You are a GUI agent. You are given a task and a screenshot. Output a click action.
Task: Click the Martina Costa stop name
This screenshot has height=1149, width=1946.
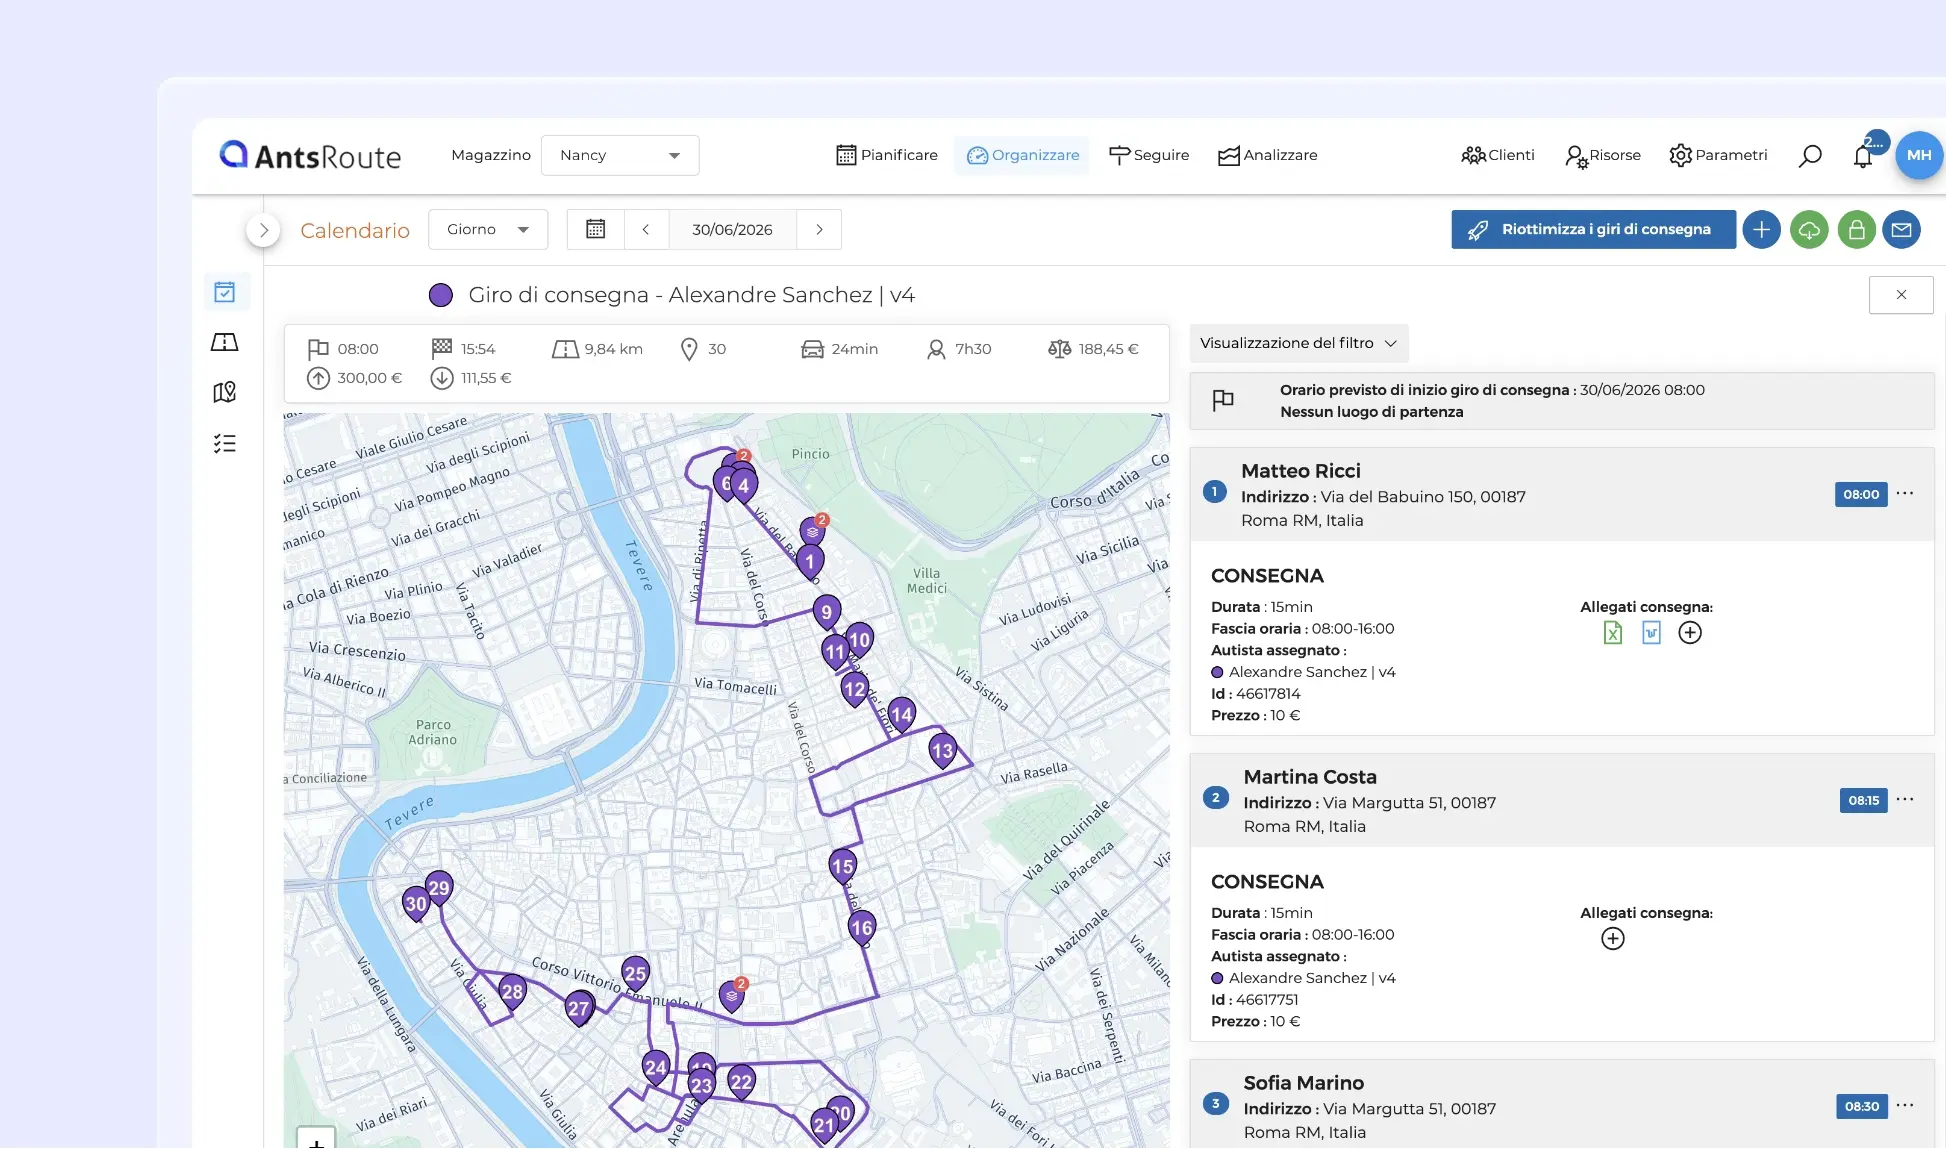coord(1310,777)
